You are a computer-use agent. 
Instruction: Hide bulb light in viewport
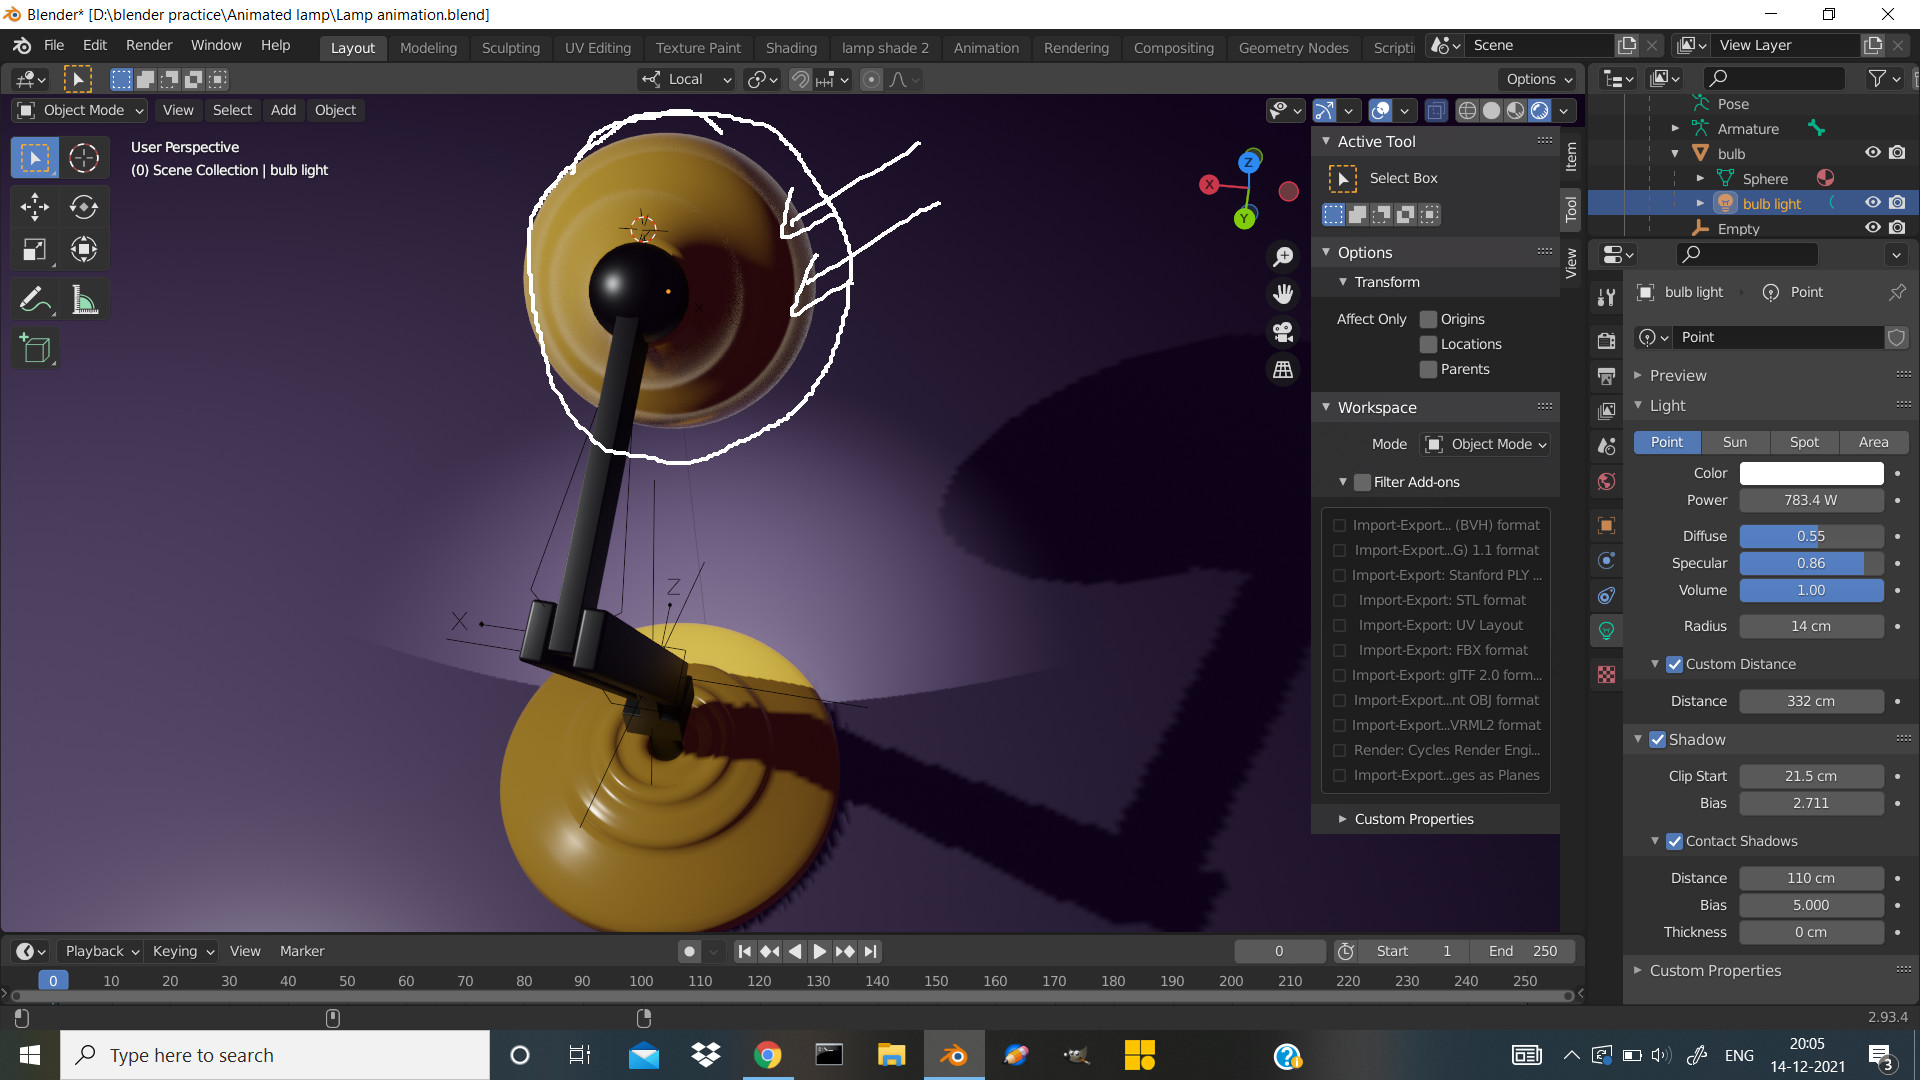[1872, 203]
